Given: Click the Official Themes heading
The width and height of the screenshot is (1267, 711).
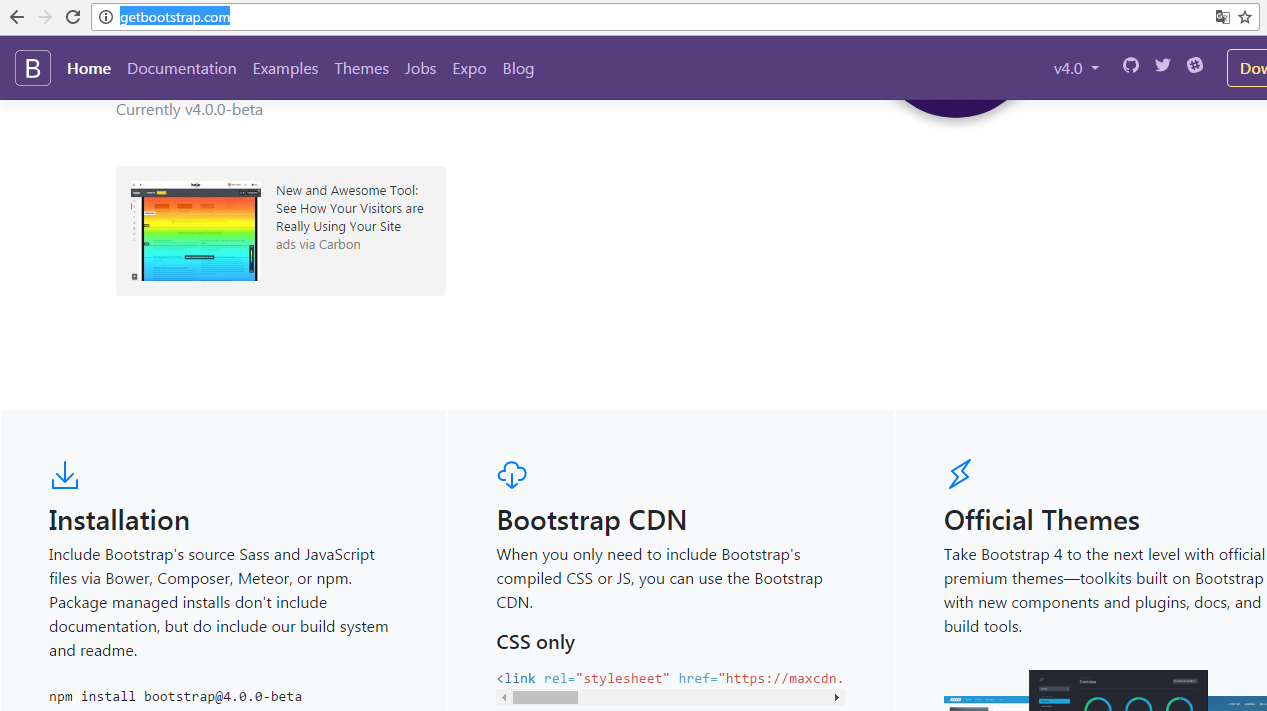Looking at the screenshot, I should pos(1042,520).
